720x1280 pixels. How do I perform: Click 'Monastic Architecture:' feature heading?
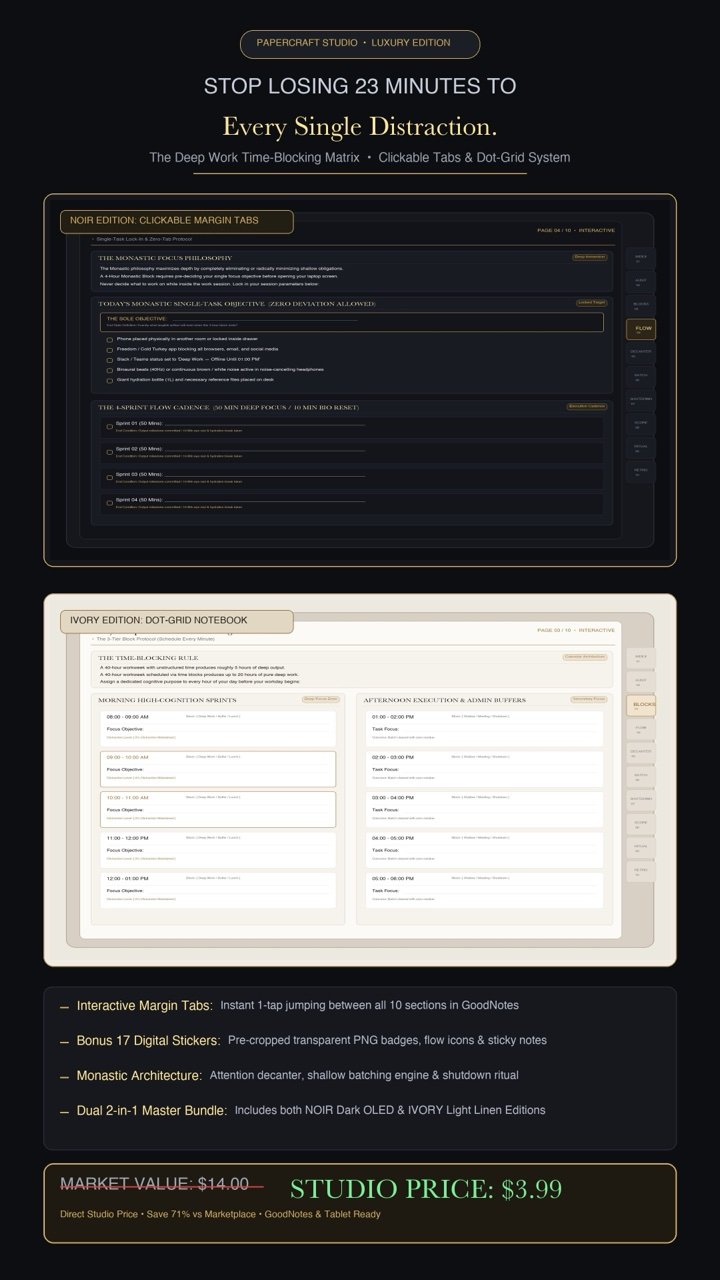point(139,1075)
